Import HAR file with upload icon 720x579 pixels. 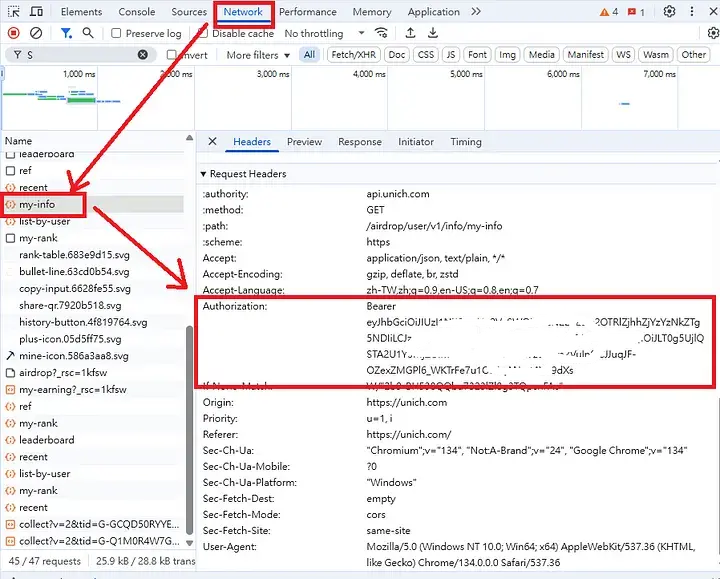[x=411, y=33]
